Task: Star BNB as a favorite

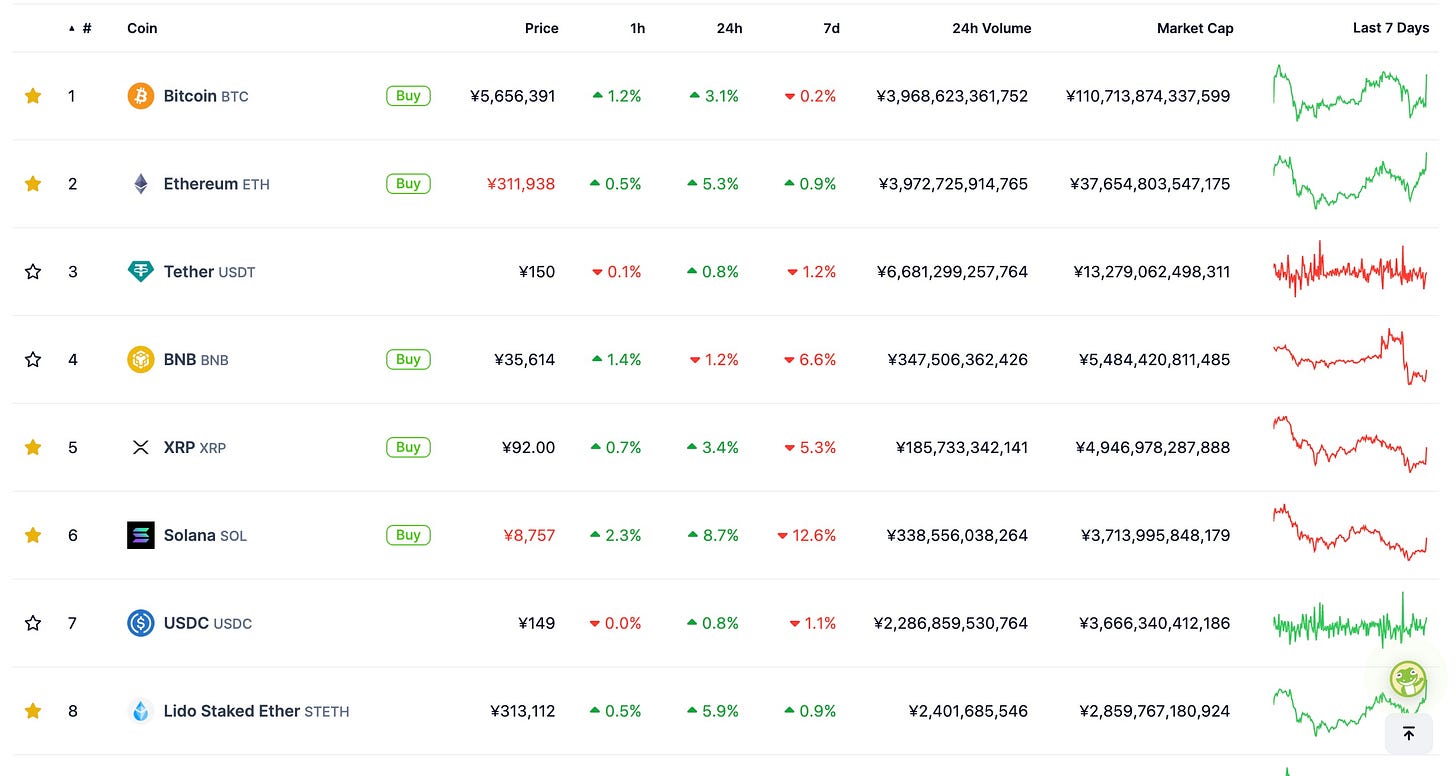Action: (x=33, y=360)
